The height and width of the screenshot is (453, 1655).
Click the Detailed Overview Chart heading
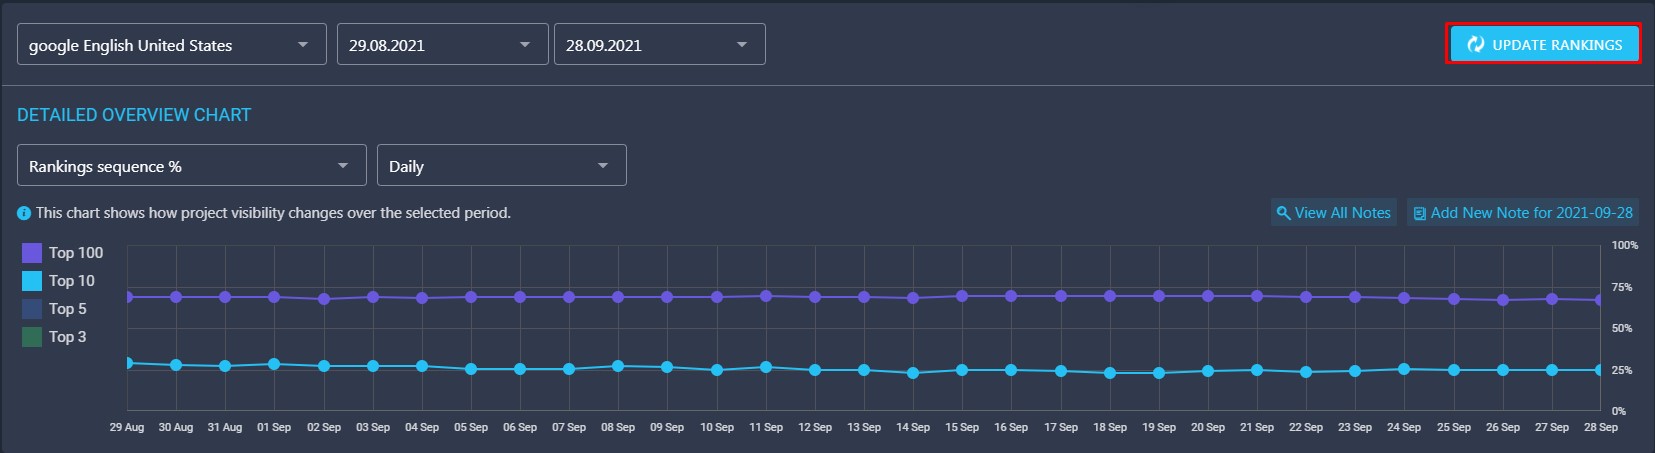[134, 115]
